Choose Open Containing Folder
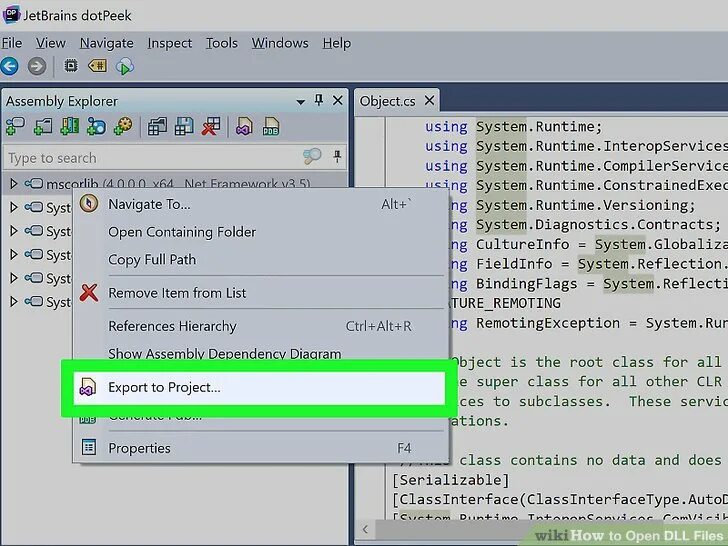The height and width of the screenshot is (546, 728). tap(261, 232)
